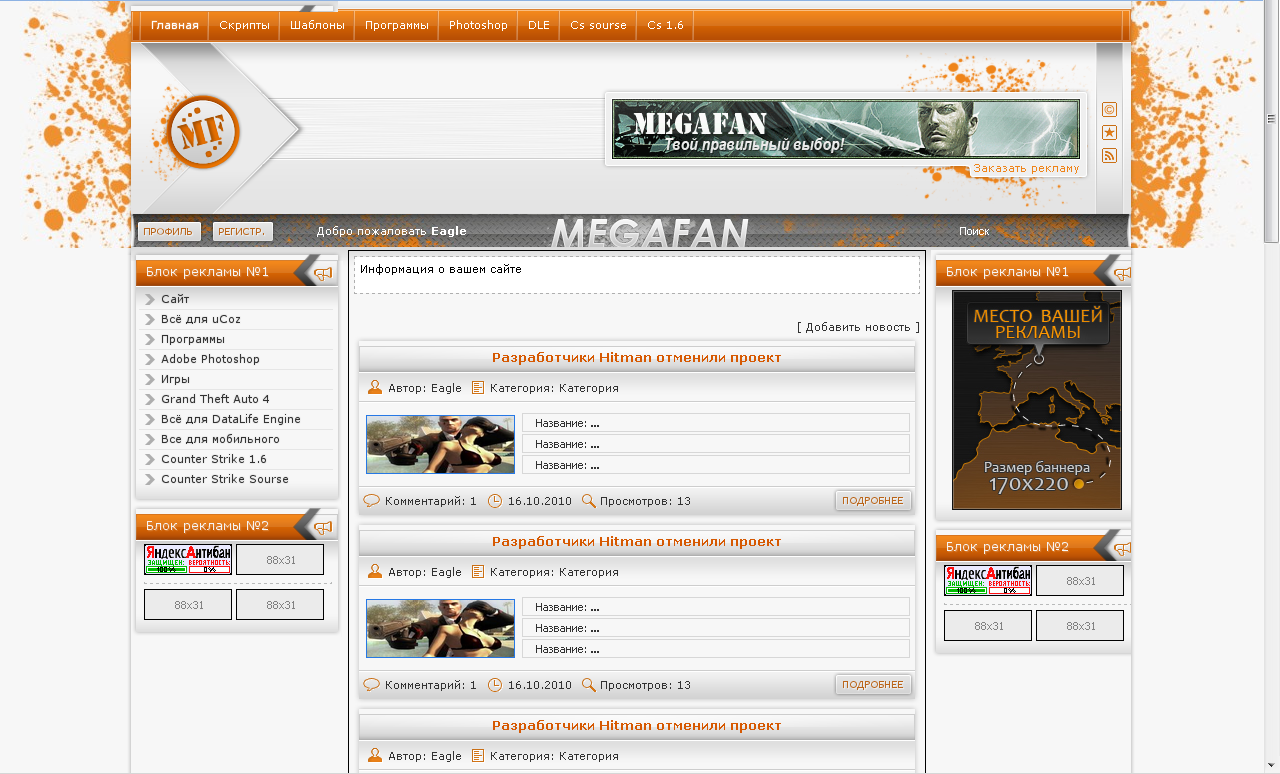Click Yandex Antiban badge in right sidebar

point(988,580)
